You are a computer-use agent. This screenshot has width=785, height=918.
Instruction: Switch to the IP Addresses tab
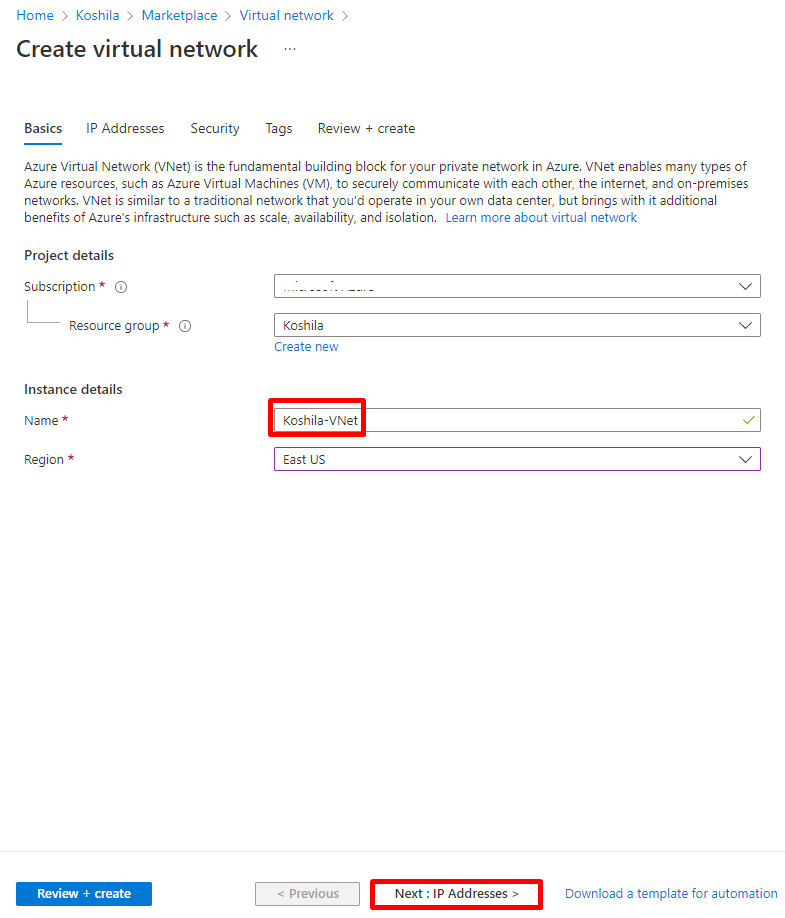(125, 129)
